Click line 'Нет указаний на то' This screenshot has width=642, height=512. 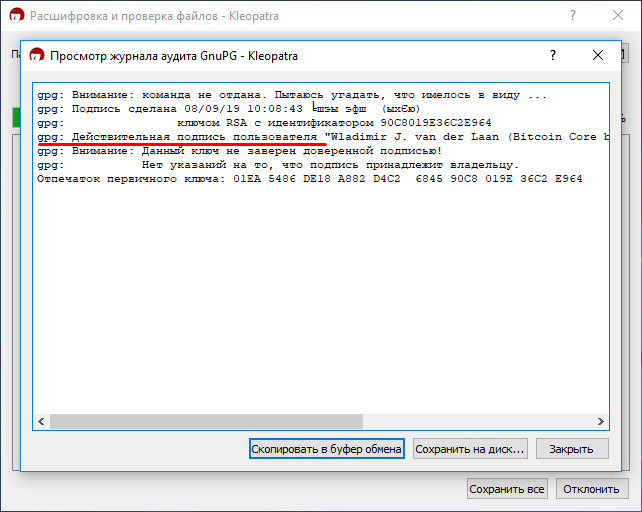click(278, 165)
